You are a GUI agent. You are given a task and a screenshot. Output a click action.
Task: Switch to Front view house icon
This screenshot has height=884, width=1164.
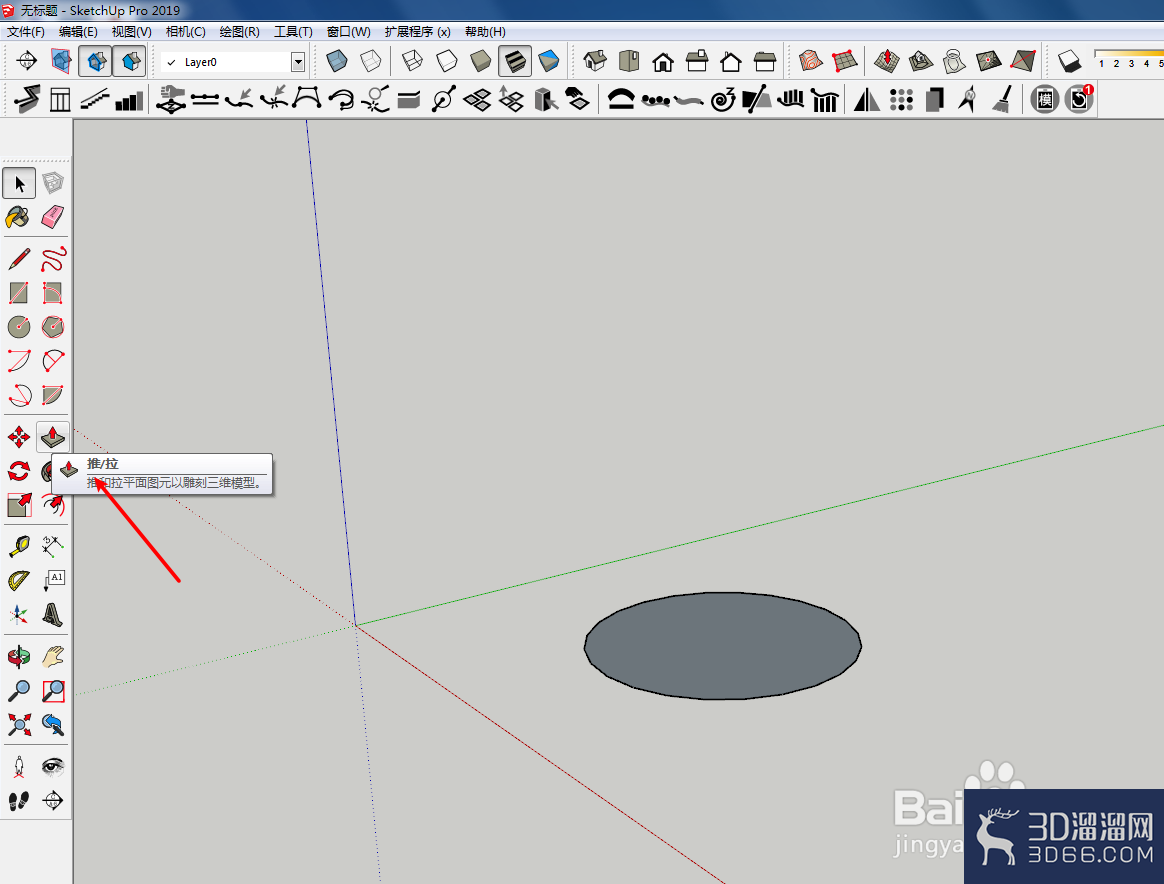pyautogui.click(x=663, y=61)
